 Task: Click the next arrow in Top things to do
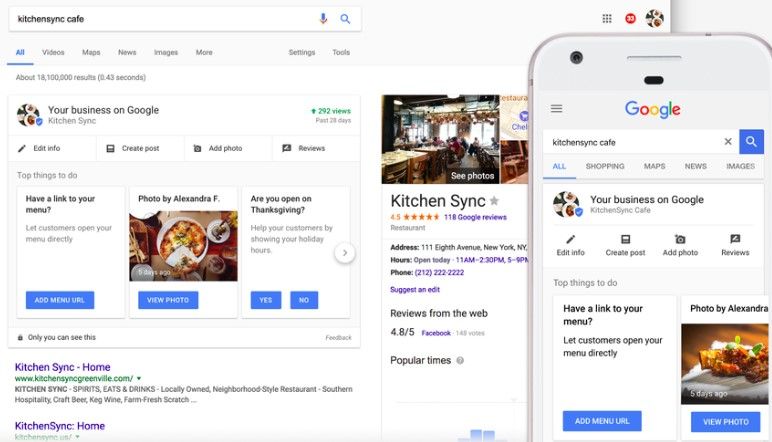(x=345, y=253)
